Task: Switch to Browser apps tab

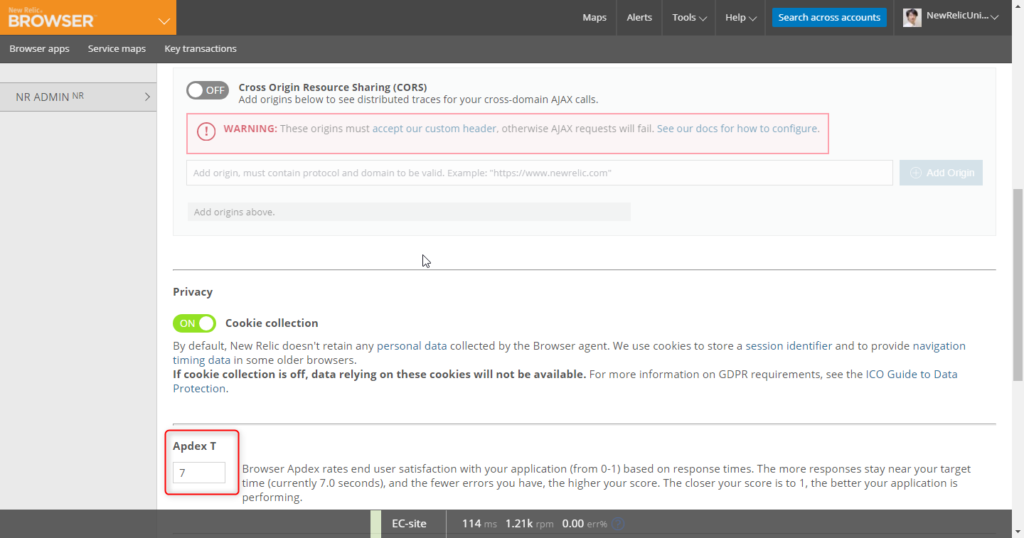Action: click(39, 49)
